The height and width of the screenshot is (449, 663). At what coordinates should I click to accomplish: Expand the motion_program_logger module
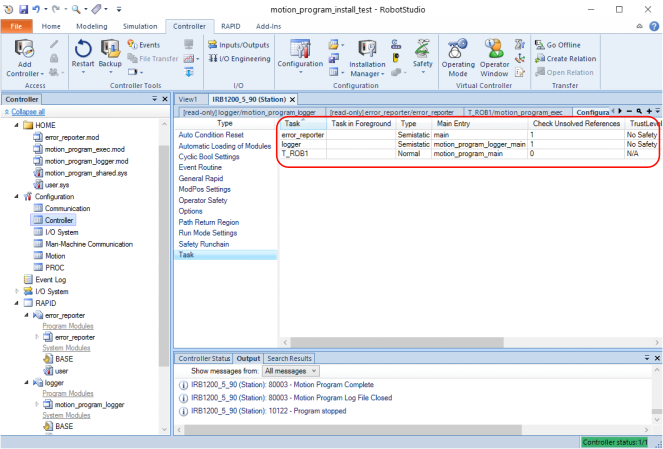pyautogui.click(x=37, y=404)
